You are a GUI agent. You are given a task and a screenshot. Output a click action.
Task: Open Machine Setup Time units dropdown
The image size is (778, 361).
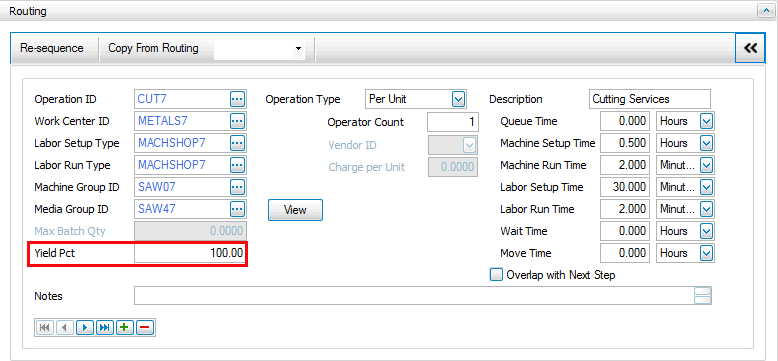coord(706,143)
